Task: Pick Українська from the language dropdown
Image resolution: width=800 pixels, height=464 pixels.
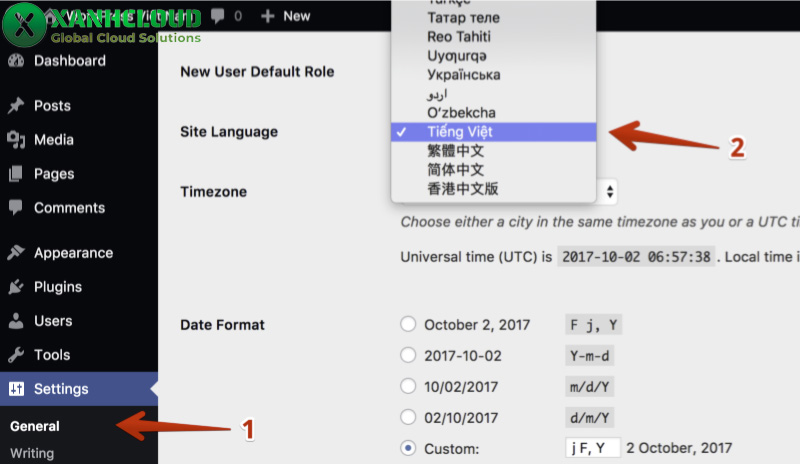Action: click(x=463, y=75)
